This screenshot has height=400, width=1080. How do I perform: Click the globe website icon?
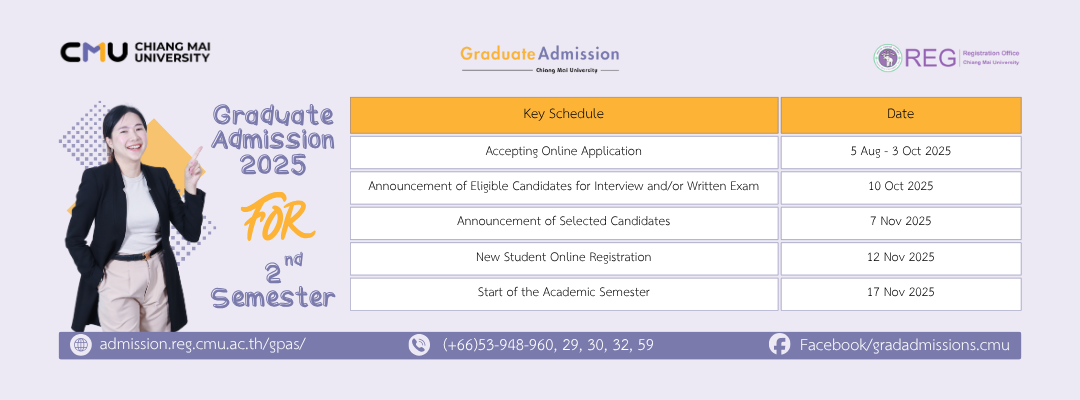point(81,345)
